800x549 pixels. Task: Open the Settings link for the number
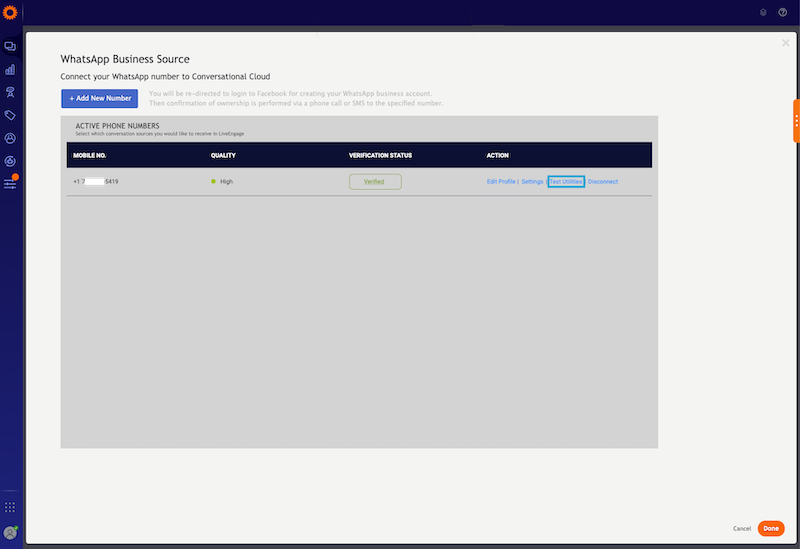[x=532, y=182]
